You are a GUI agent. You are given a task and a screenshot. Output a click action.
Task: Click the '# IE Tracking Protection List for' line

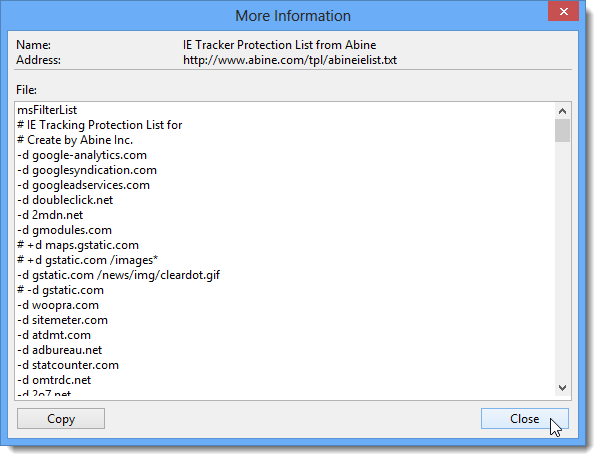coord(100,125)
